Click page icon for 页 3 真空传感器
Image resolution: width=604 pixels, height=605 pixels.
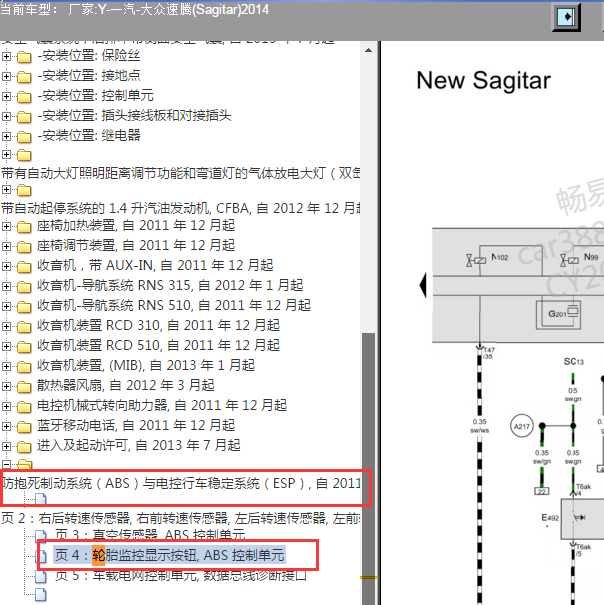click(41, 536)
